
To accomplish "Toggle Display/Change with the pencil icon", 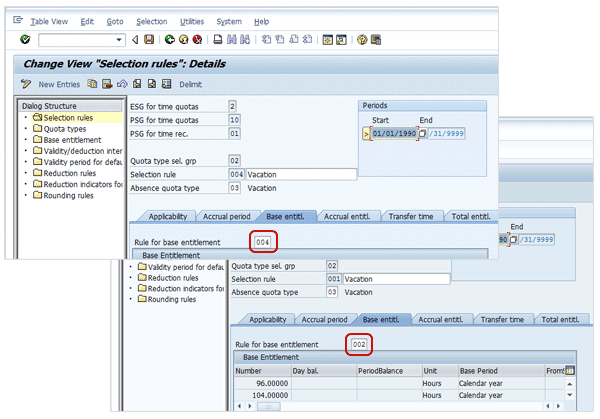I will click(26, 84).
